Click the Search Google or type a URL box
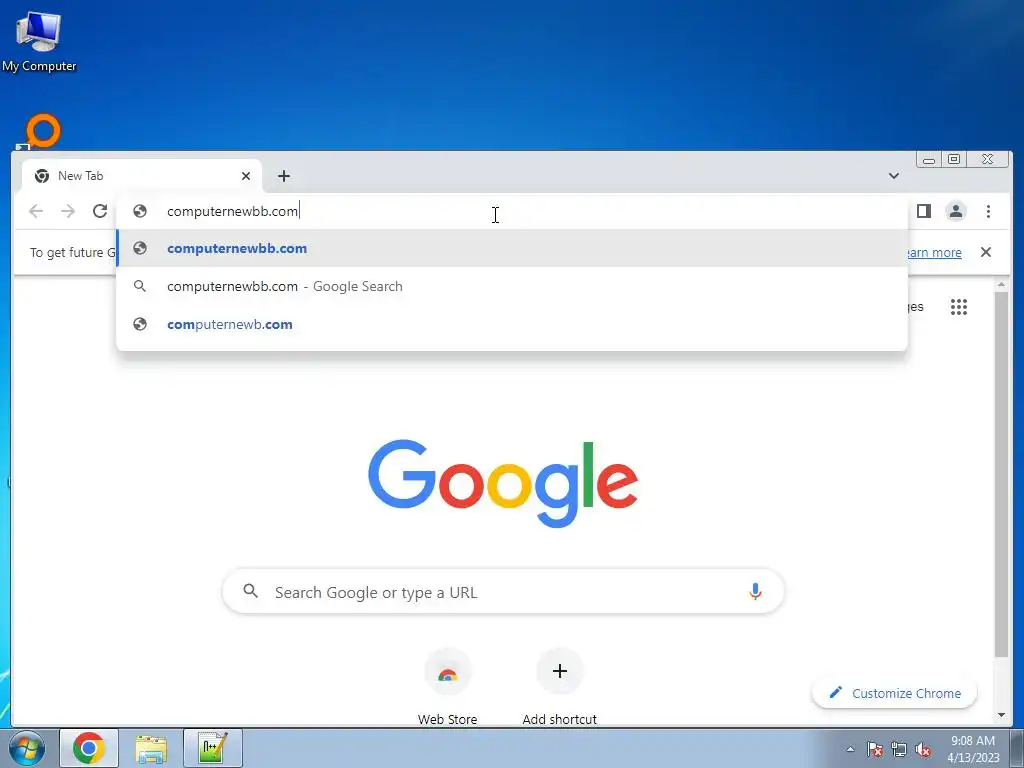 coord(503,592)
